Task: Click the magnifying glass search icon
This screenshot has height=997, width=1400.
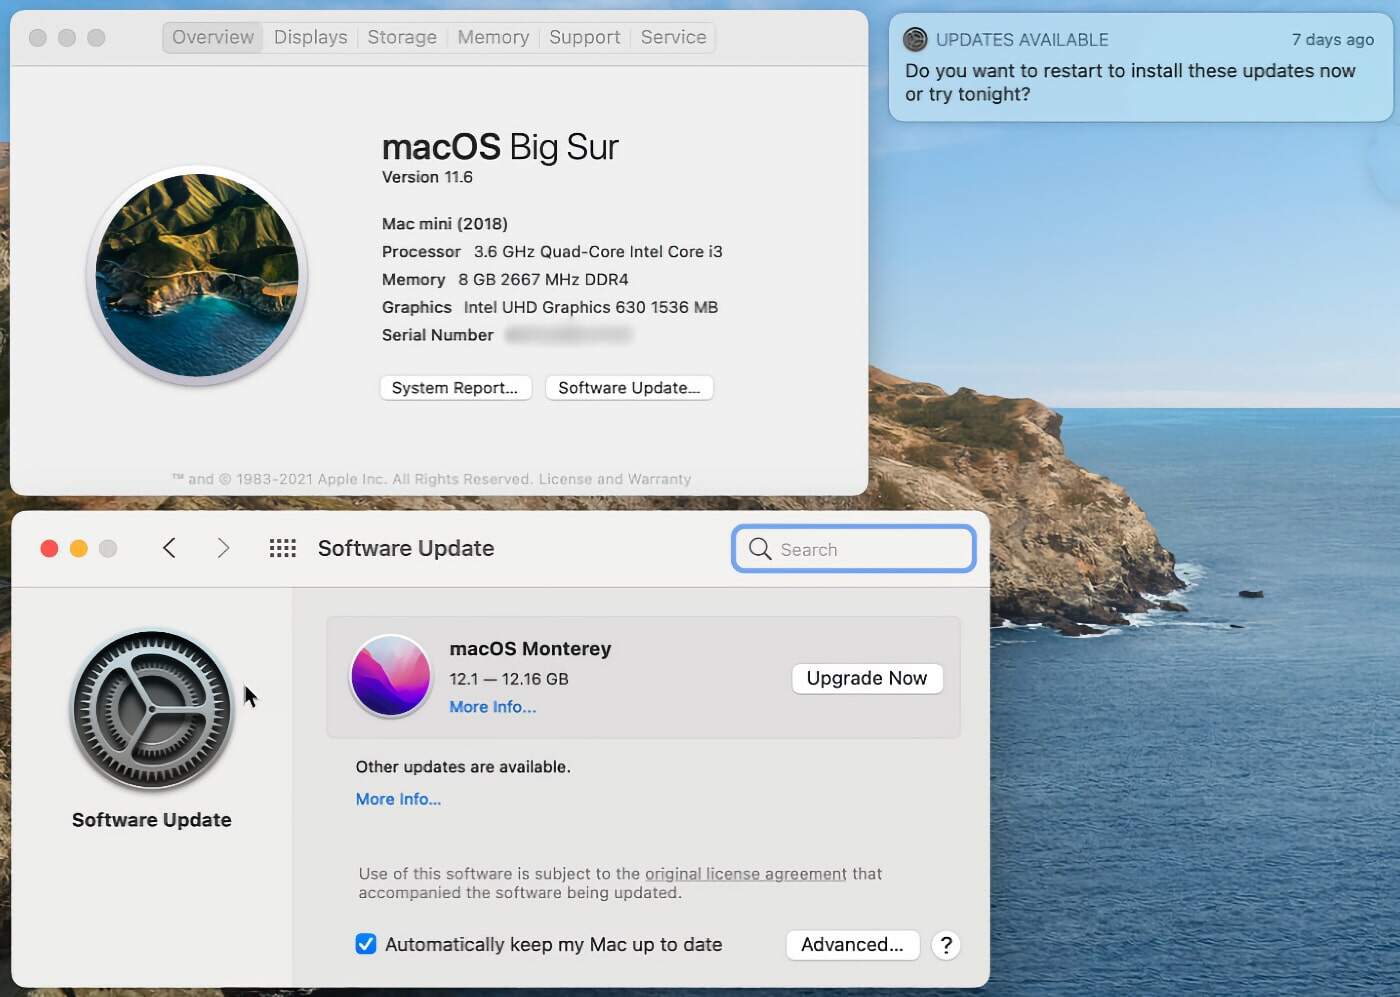Action: (x=760, y=549)
